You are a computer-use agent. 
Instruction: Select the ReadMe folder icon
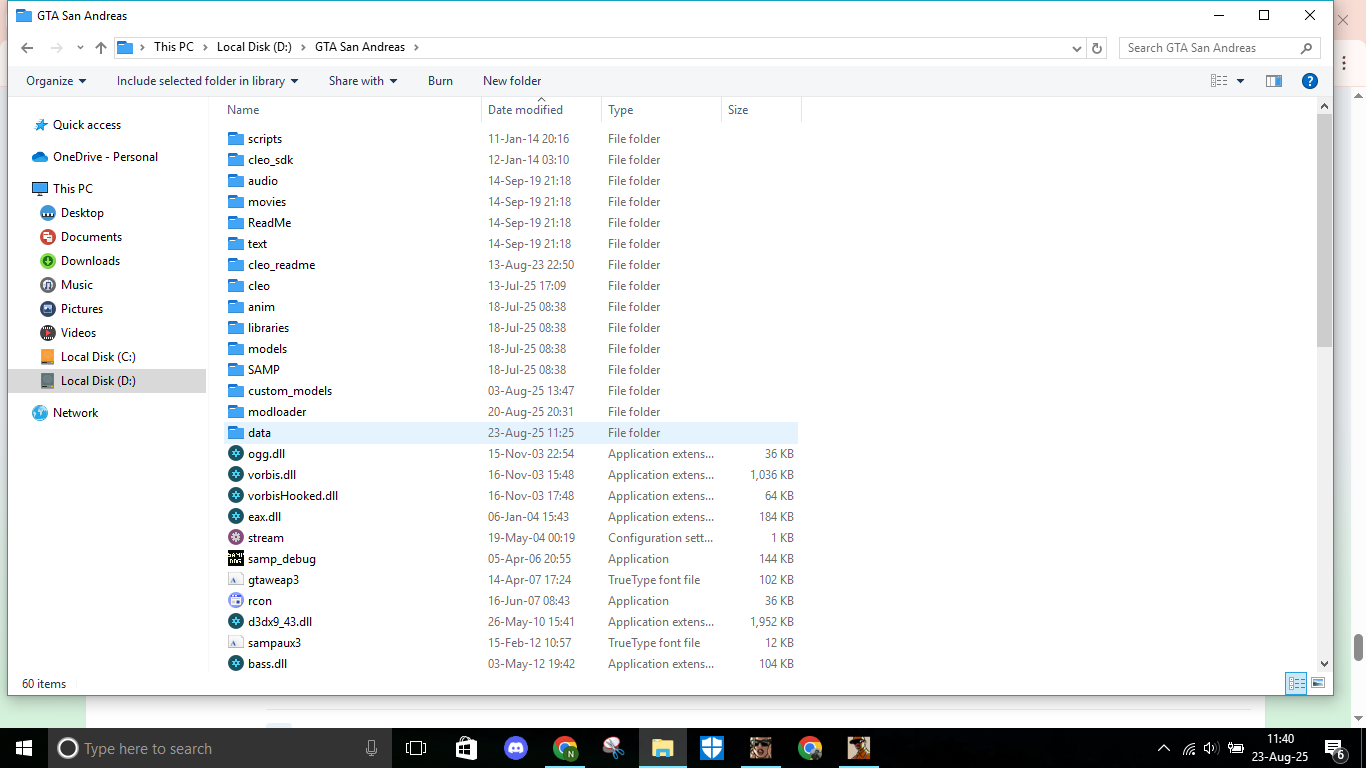236,223
